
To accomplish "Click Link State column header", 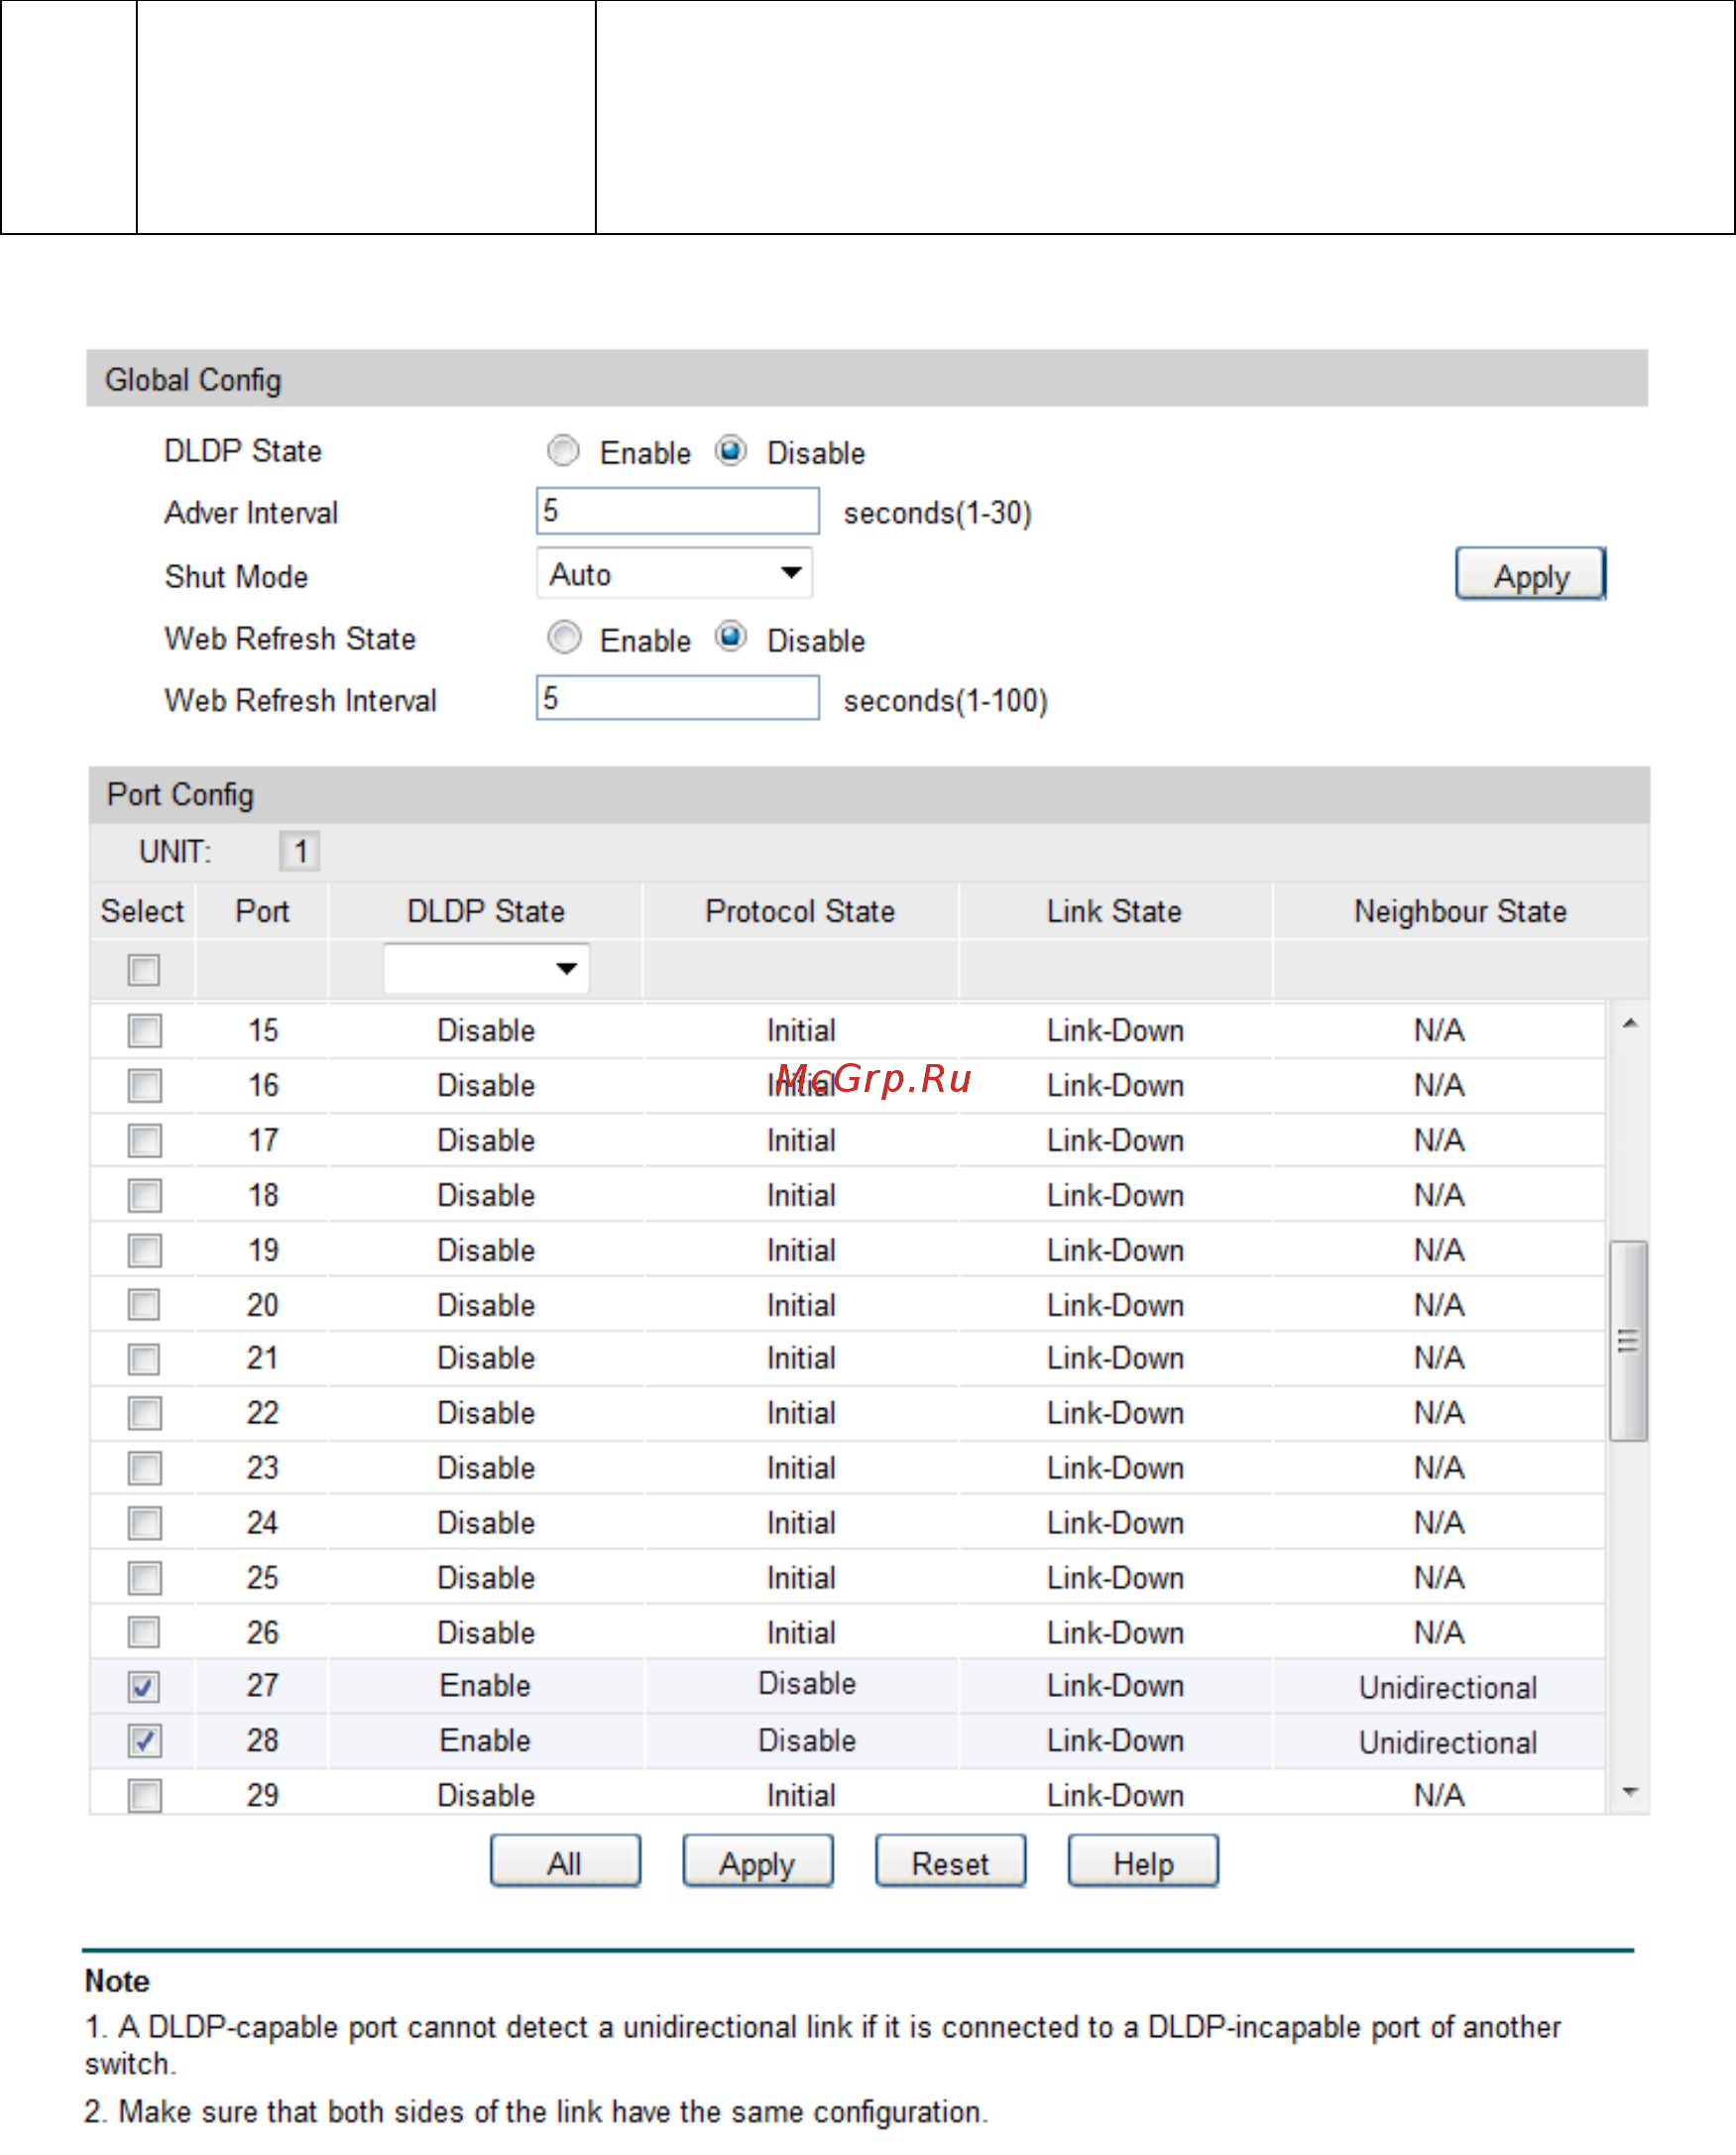I will tap(1114, 911).
